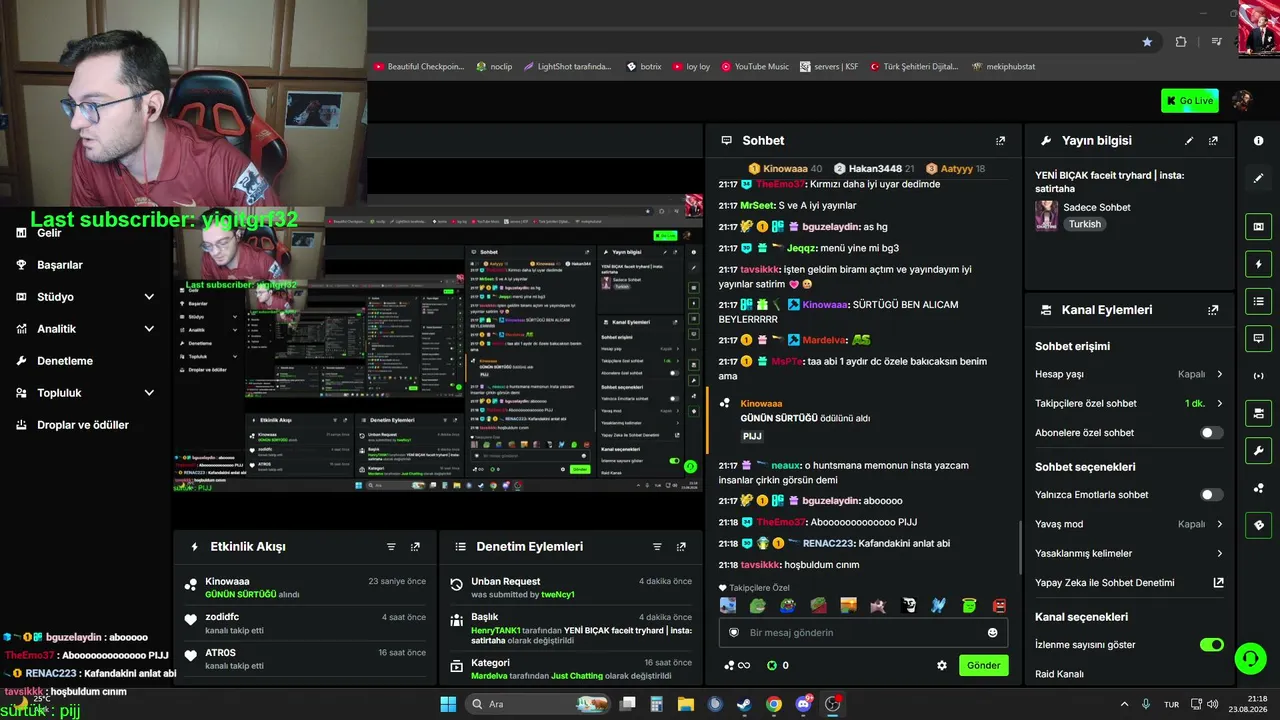The width and height of the screenshot is (1280, 720).
Task: Open Yavaş mod setting chevron
Action: coord(1219,524)
